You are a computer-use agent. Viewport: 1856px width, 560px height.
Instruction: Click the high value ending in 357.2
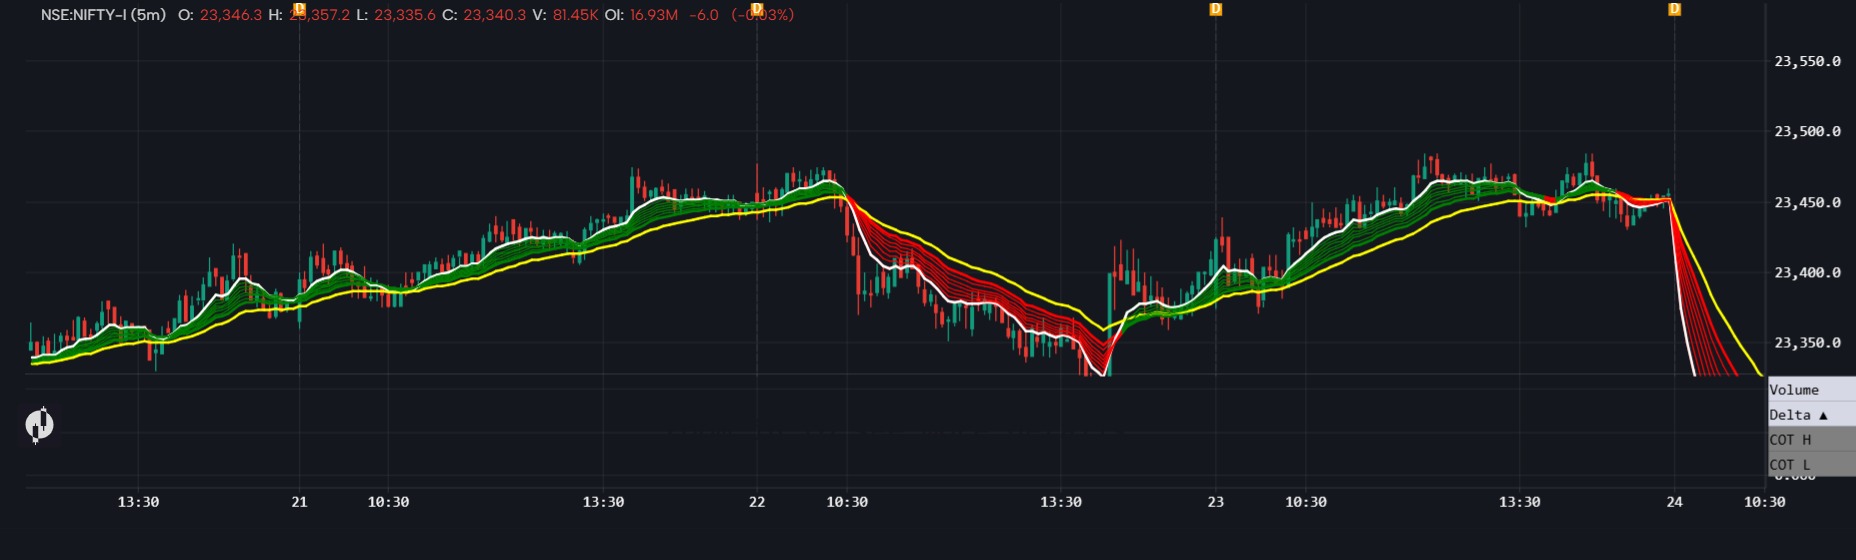pos(319,15)
